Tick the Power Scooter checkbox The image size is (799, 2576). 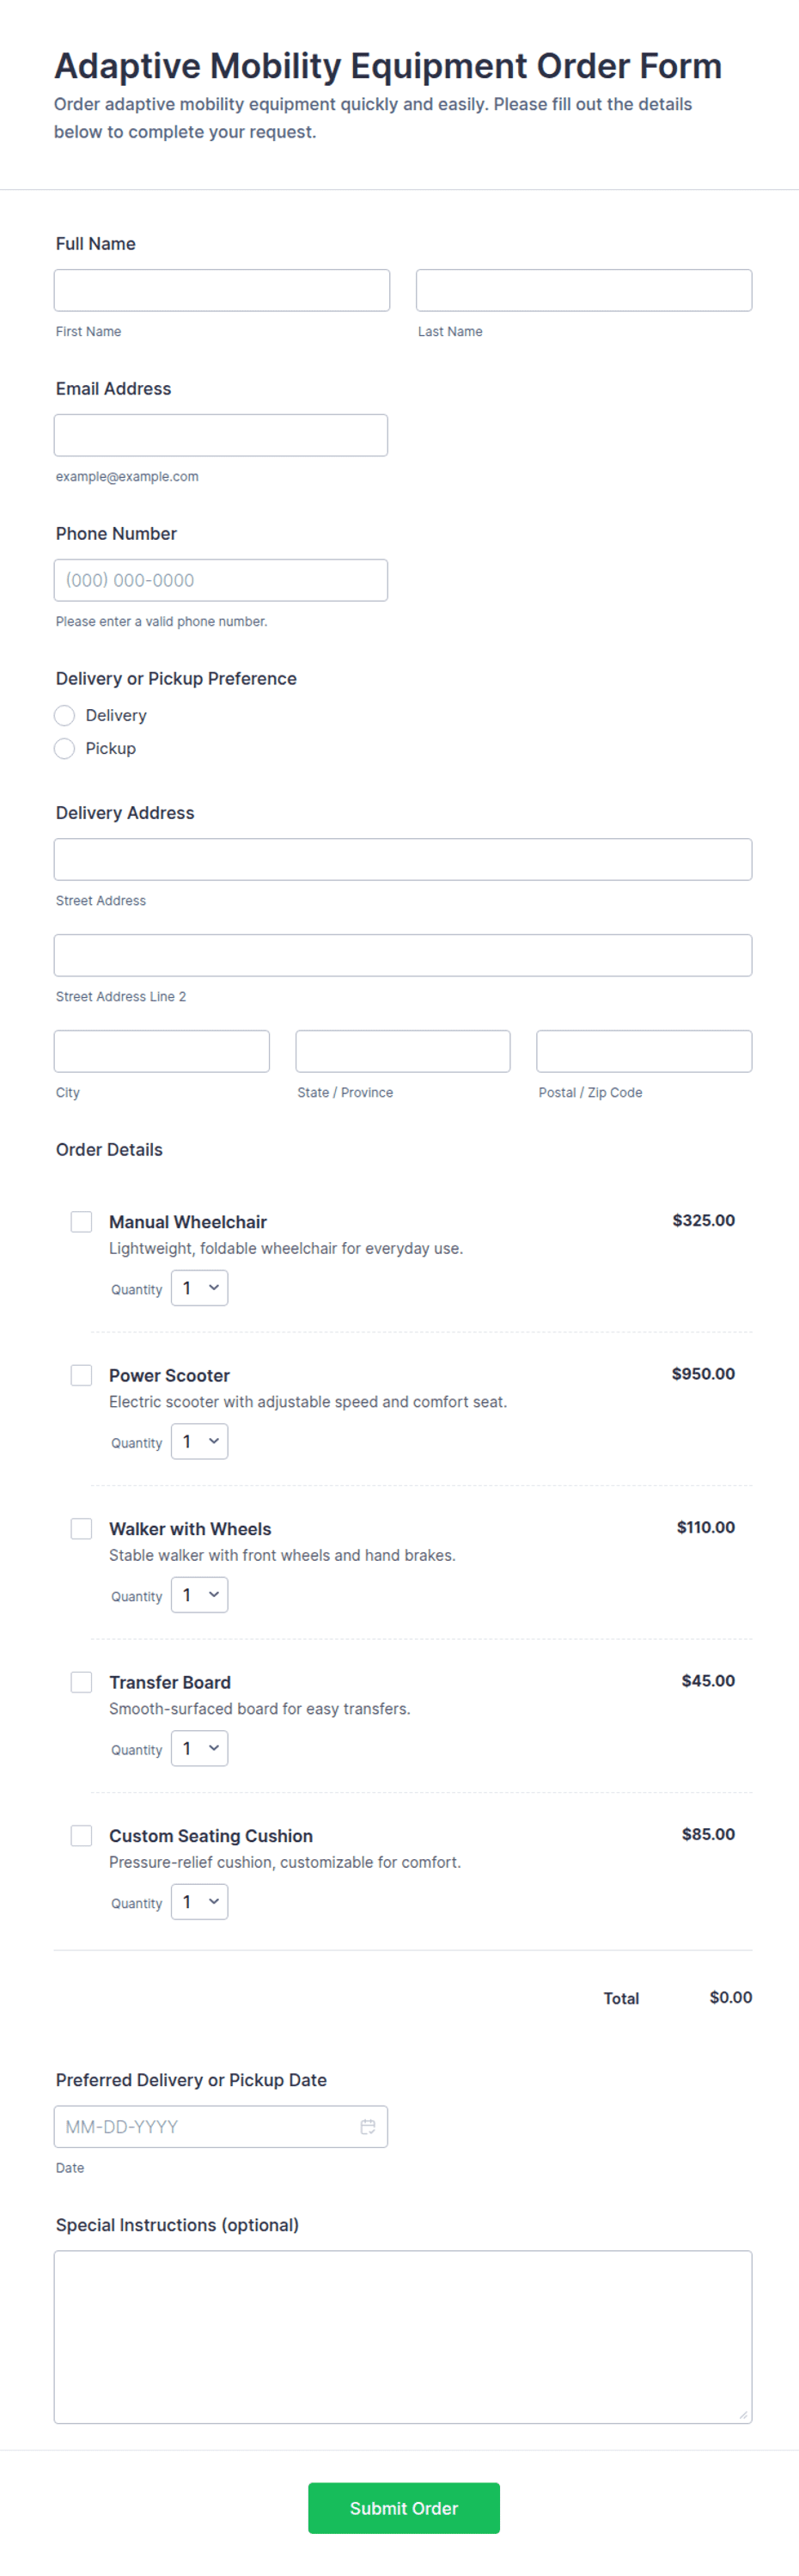point(82,1375)
